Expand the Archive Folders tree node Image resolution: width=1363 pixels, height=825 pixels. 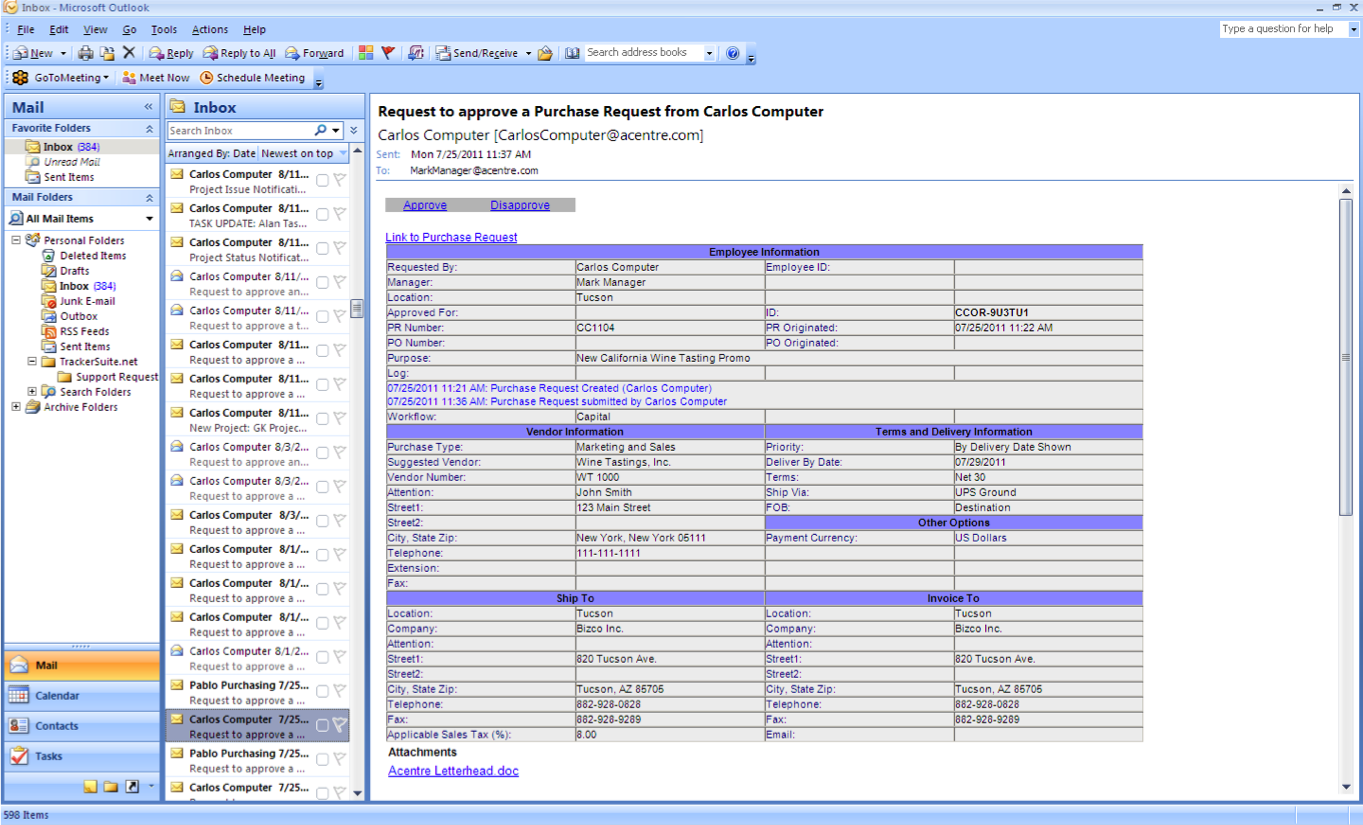[x=16, y=407]
